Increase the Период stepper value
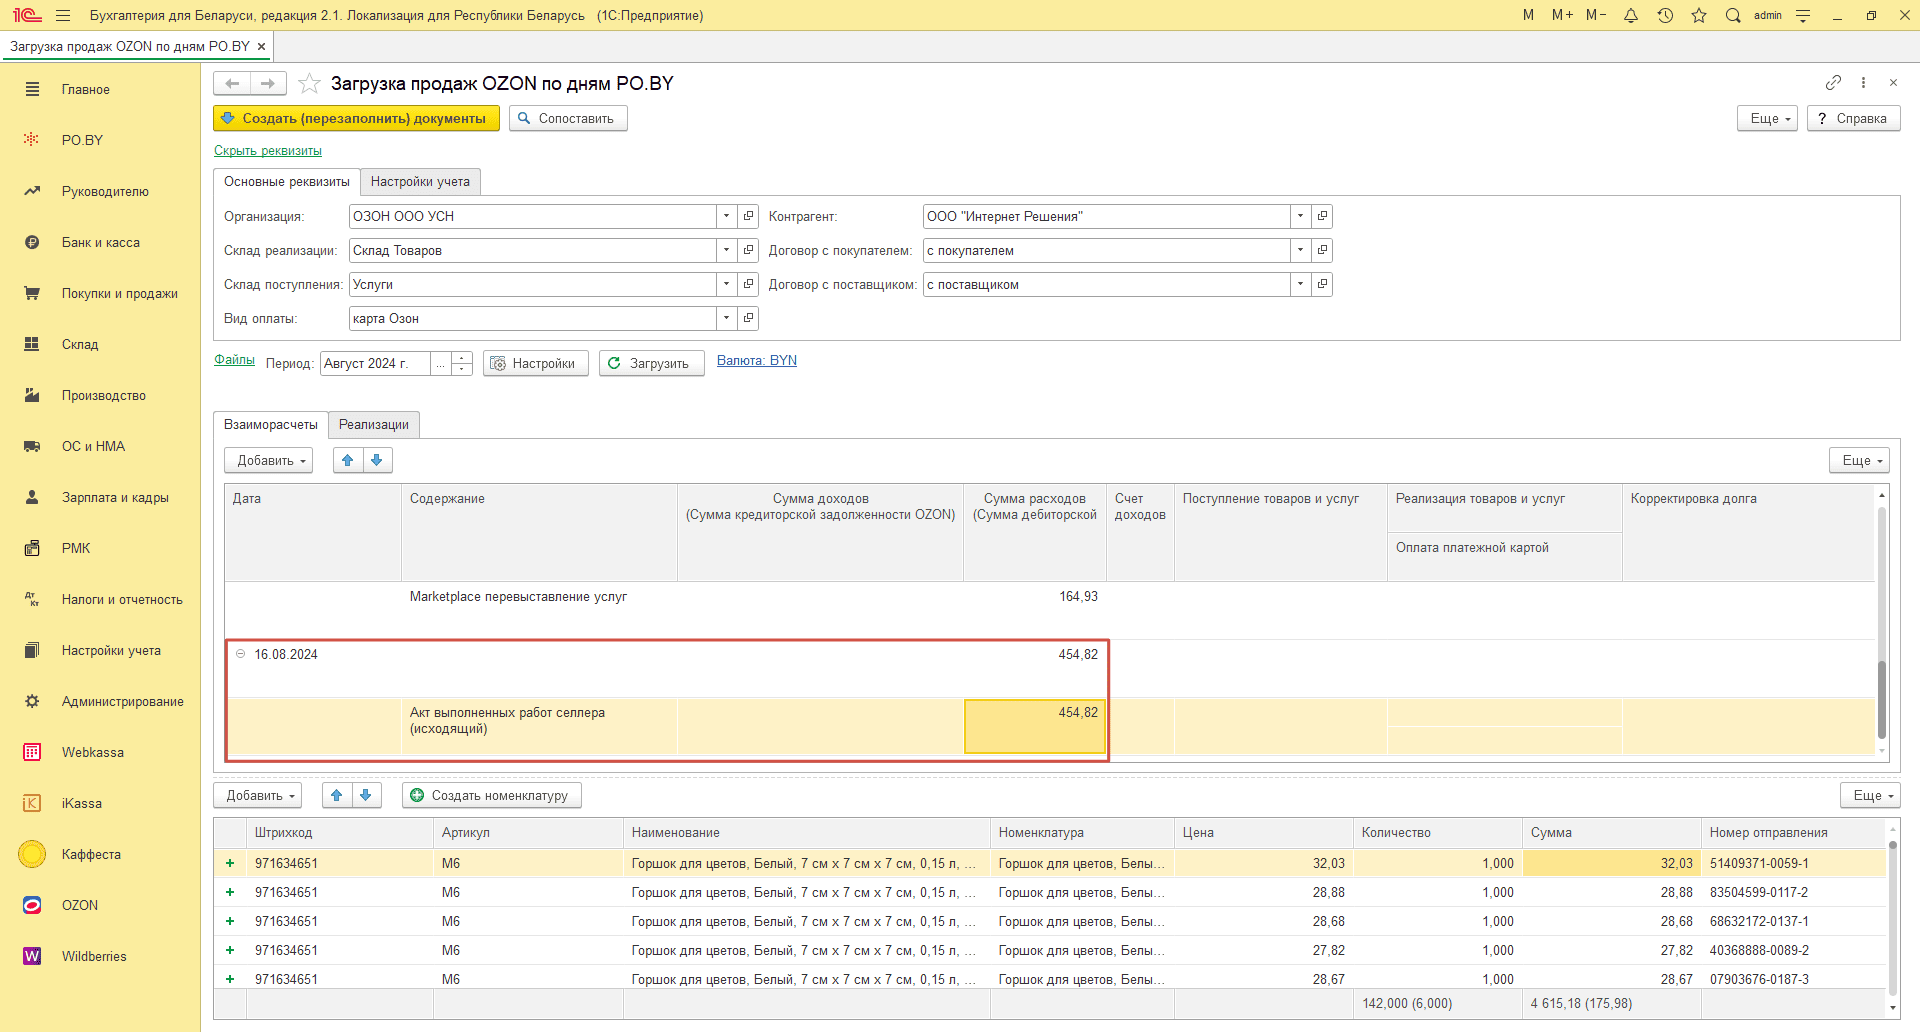This screenshot has height=1032, width=1920. coord(462,357)
